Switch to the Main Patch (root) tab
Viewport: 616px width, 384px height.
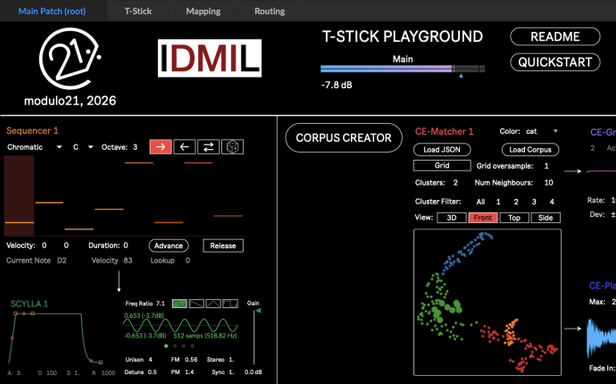52,11
